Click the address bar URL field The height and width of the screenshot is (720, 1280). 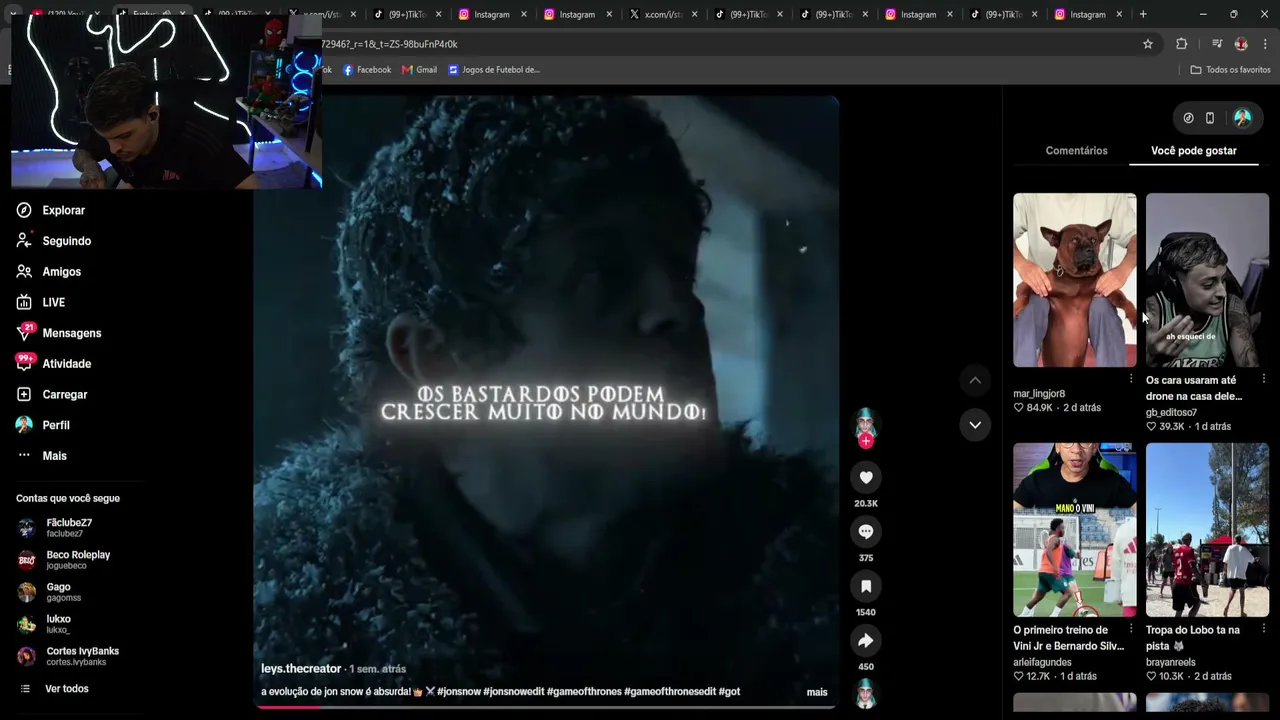click(x=730, y=44)
